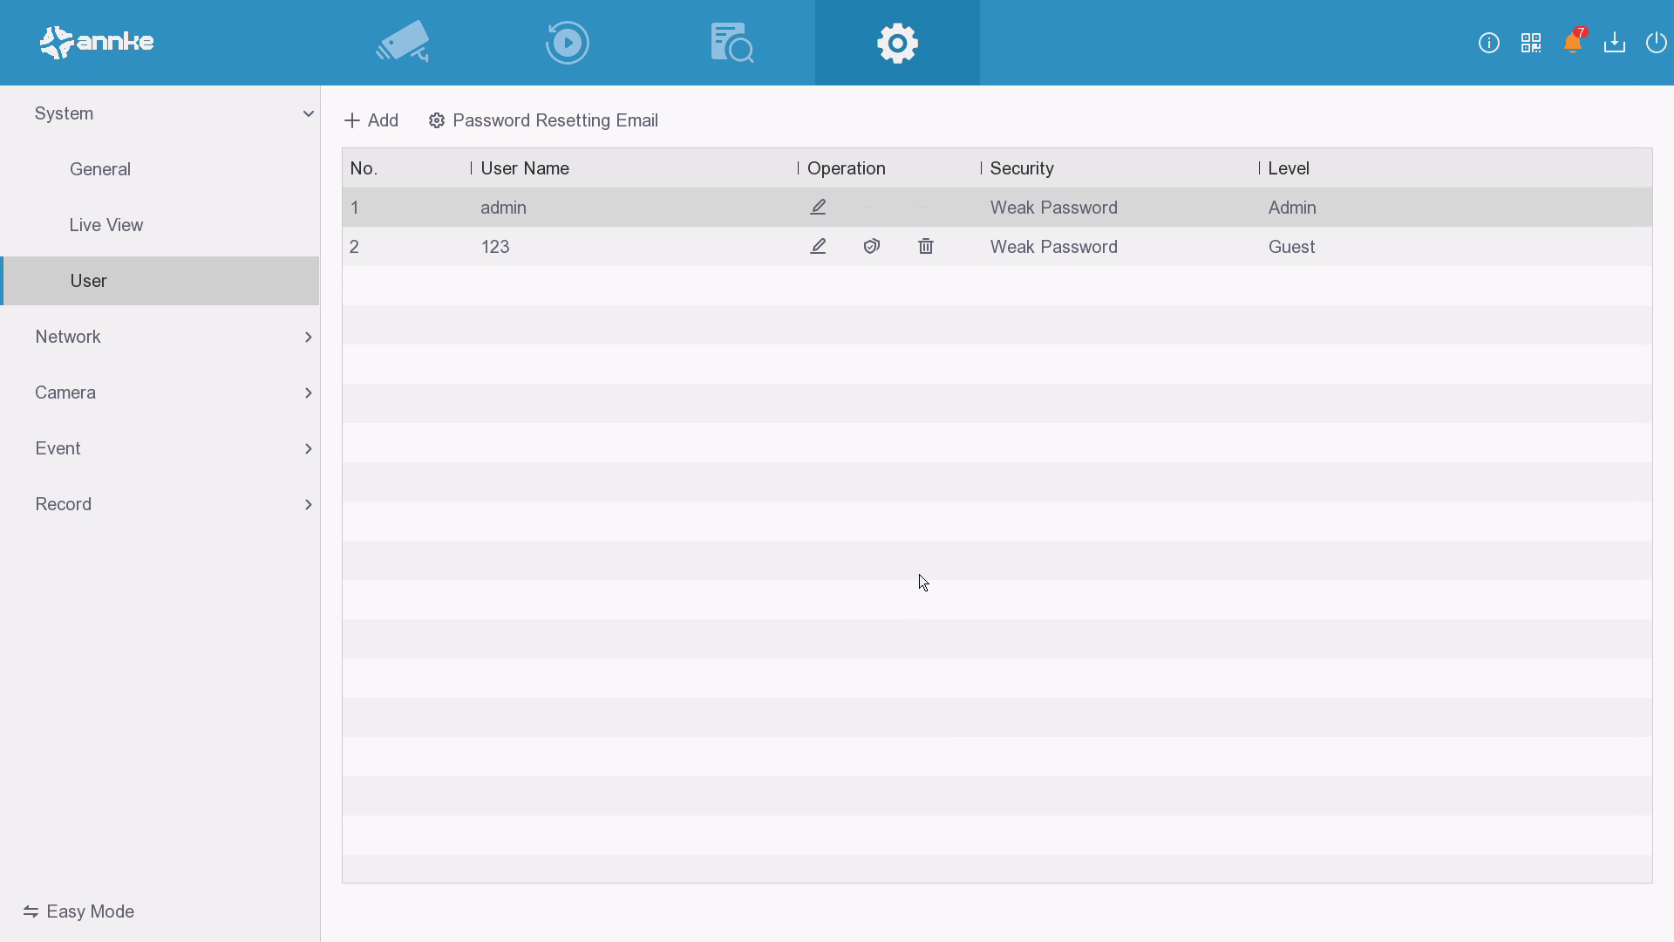
Task: Click the system information icon
Action: (1488, 42)
